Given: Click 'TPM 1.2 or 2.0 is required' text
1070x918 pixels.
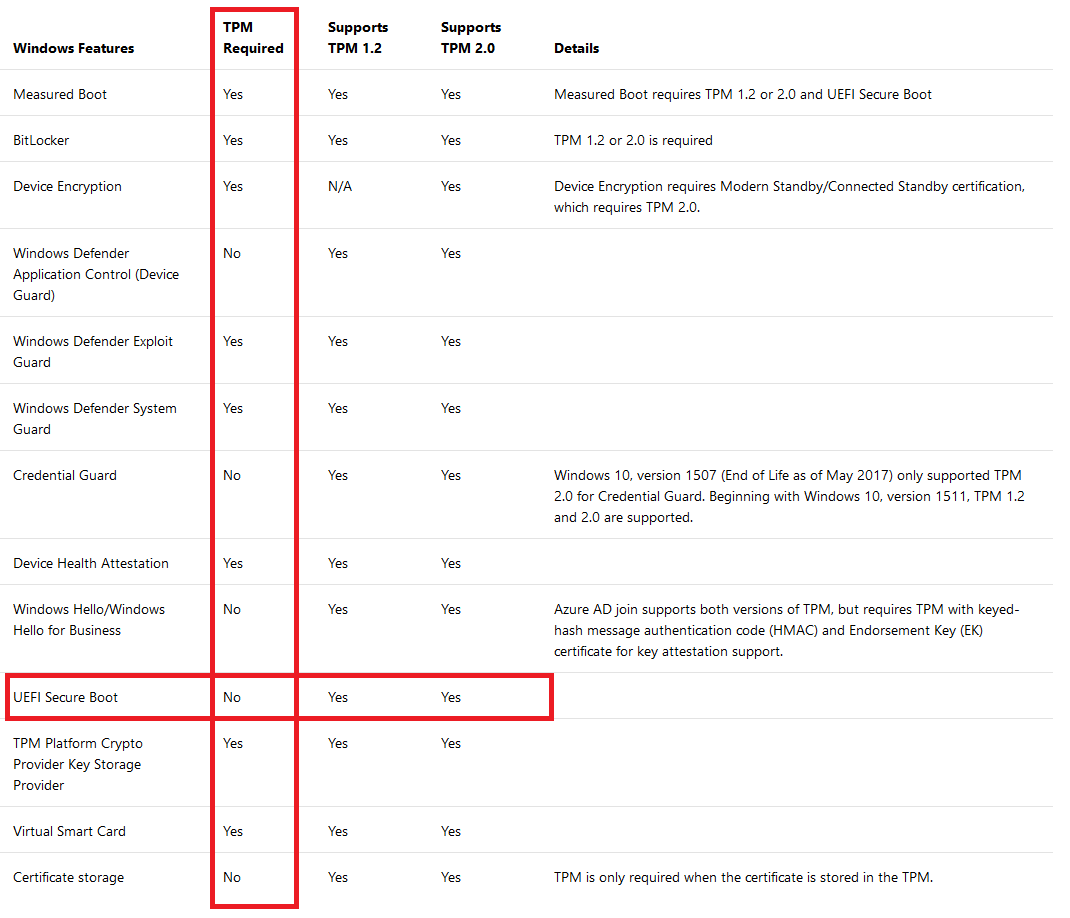Looking at the screenshot, I should click(x=633, y=140).
